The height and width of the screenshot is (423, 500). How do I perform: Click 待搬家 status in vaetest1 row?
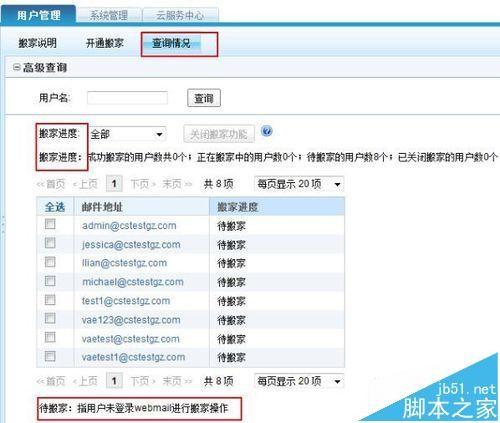[231, 358]
